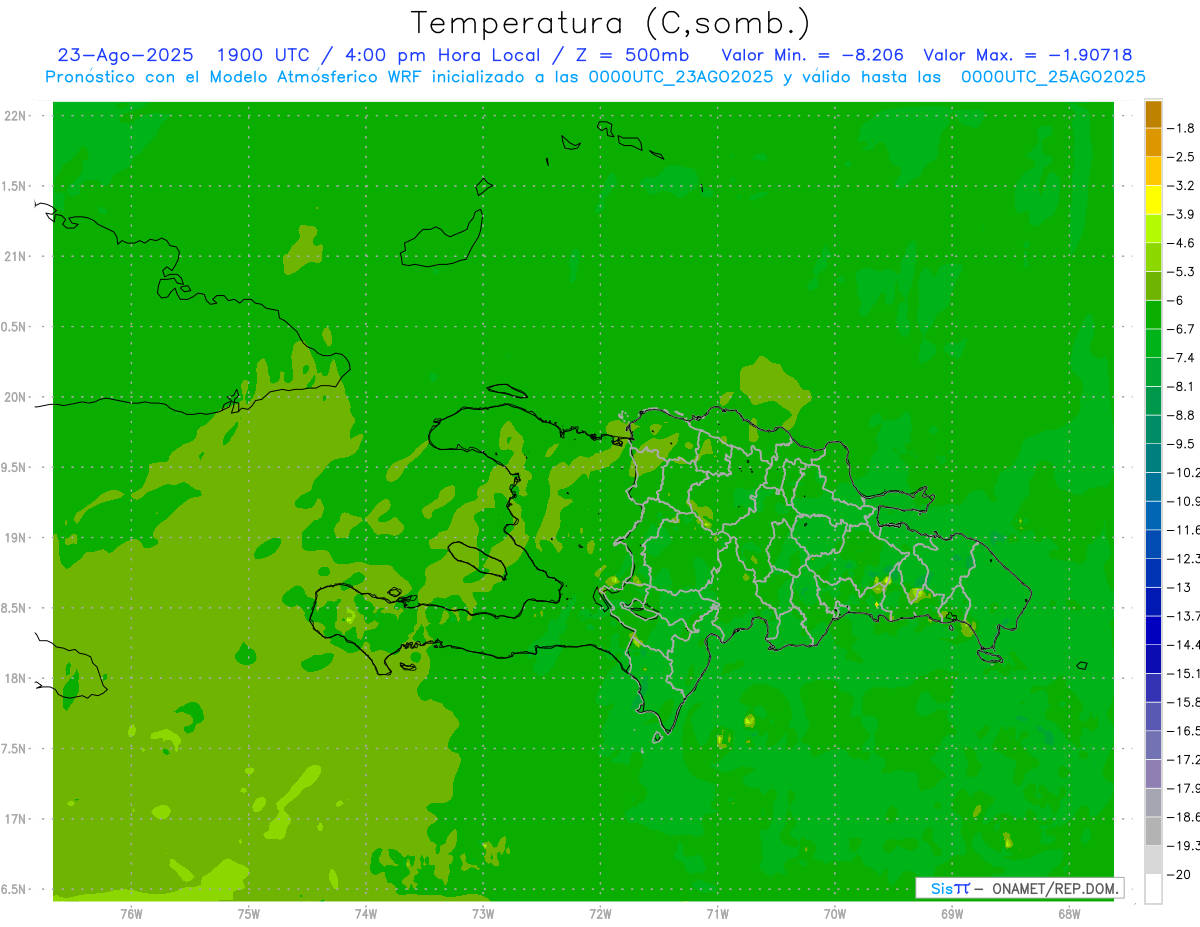Screen dimensions: 1200x927
Task: Click the '19N' latitude label
Action: 17,538
